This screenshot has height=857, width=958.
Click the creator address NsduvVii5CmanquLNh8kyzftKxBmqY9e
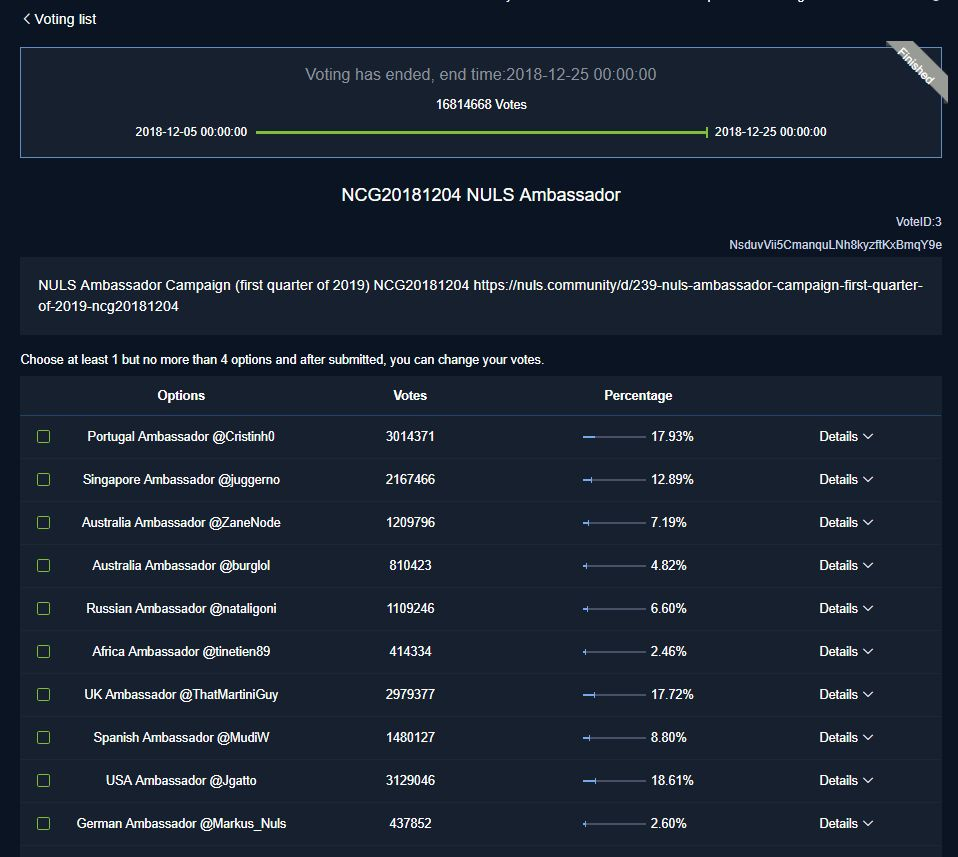(835, 244)
